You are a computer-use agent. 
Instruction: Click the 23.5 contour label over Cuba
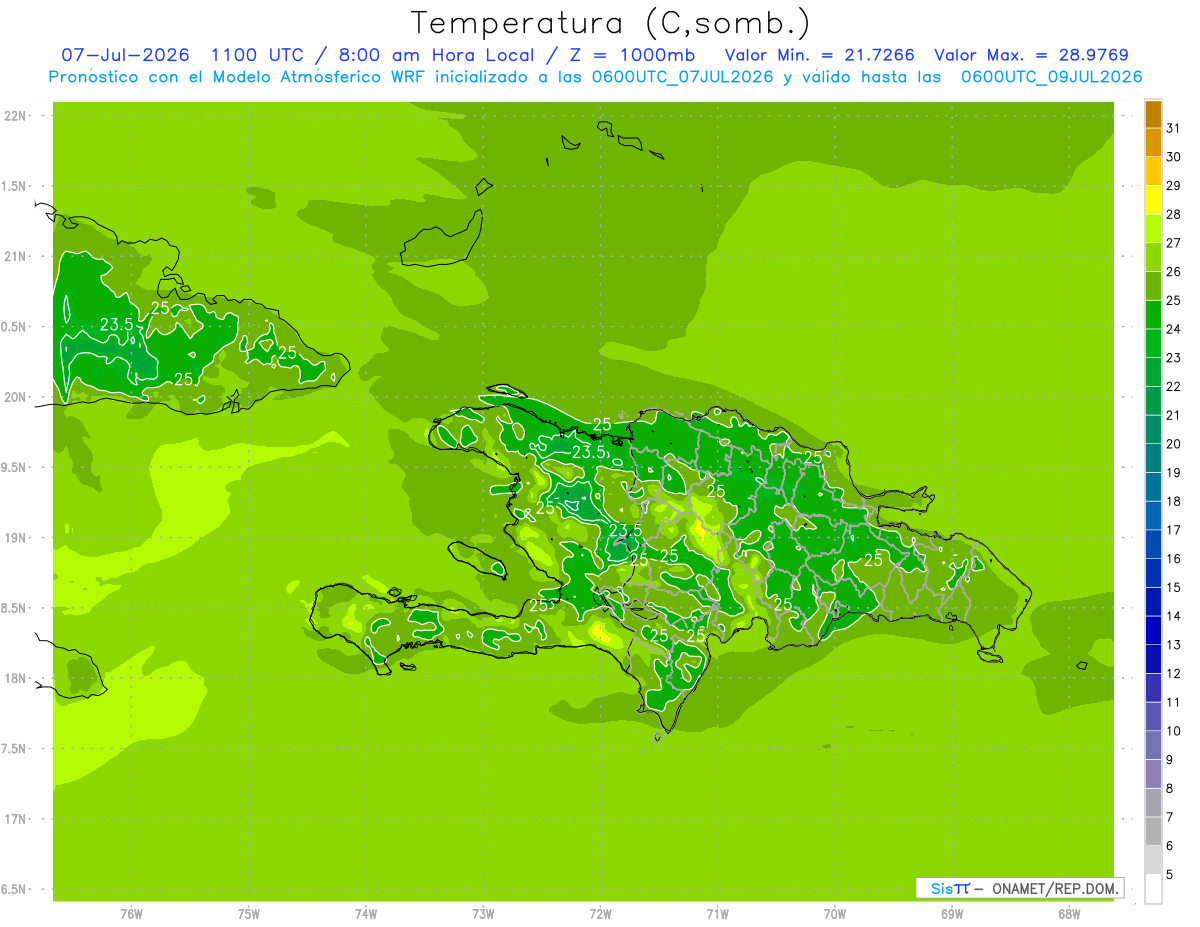pos(117,324)
